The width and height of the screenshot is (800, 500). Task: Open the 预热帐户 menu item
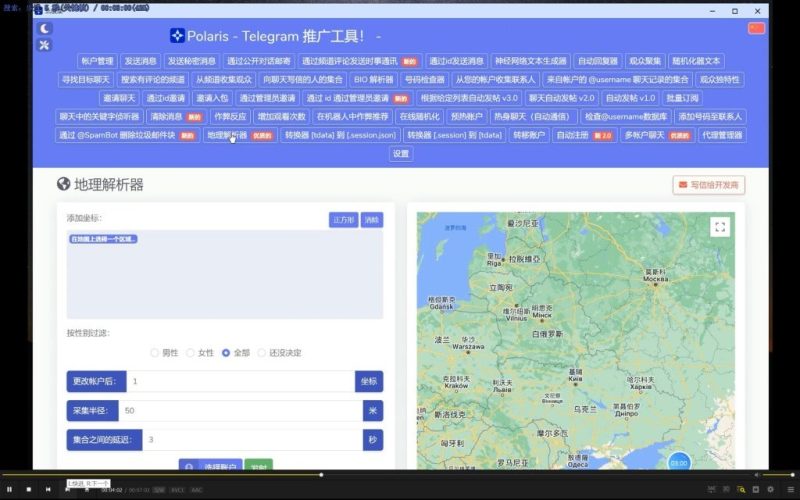click(x=467, y=116)
